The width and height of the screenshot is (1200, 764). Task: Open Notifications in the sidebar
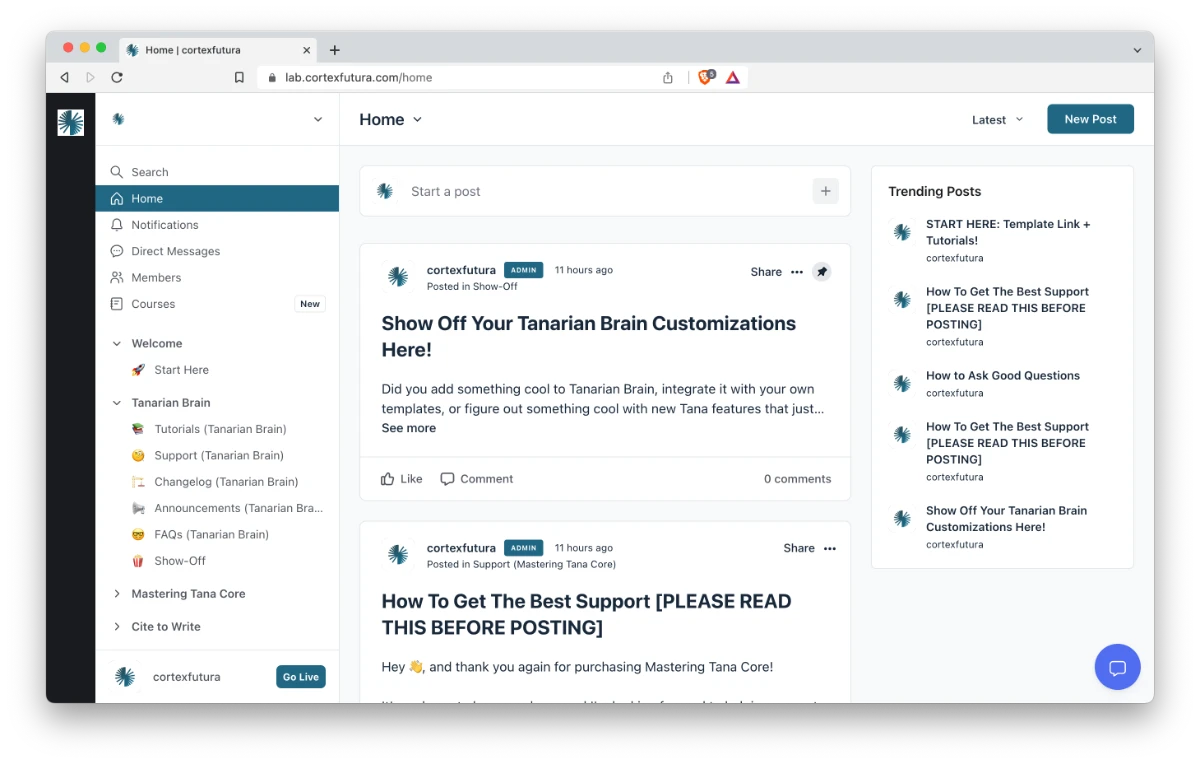[x=217, y=225]
